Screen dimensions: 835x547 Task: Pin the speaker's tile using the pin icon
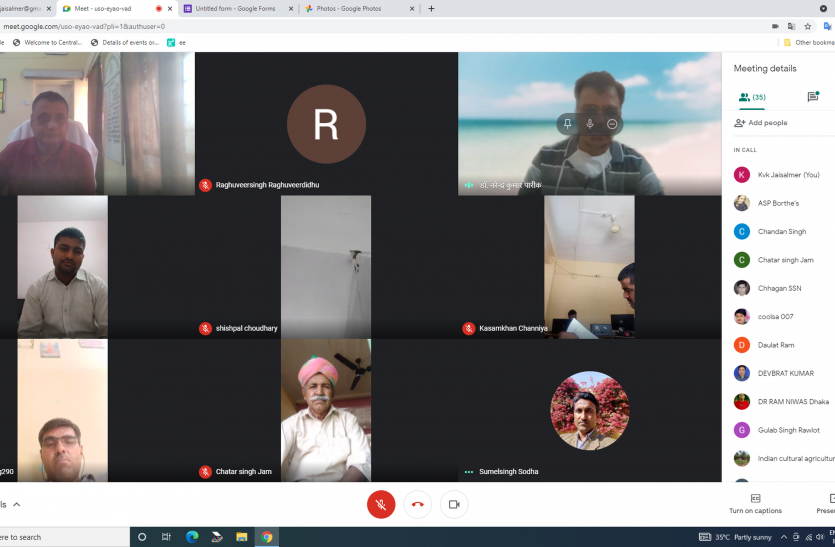click(567, 124)
